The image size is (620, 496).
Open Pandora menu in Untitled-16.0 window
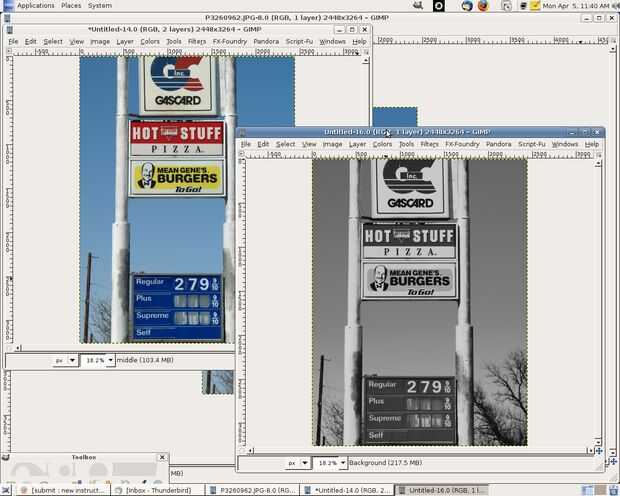(499, 144)
